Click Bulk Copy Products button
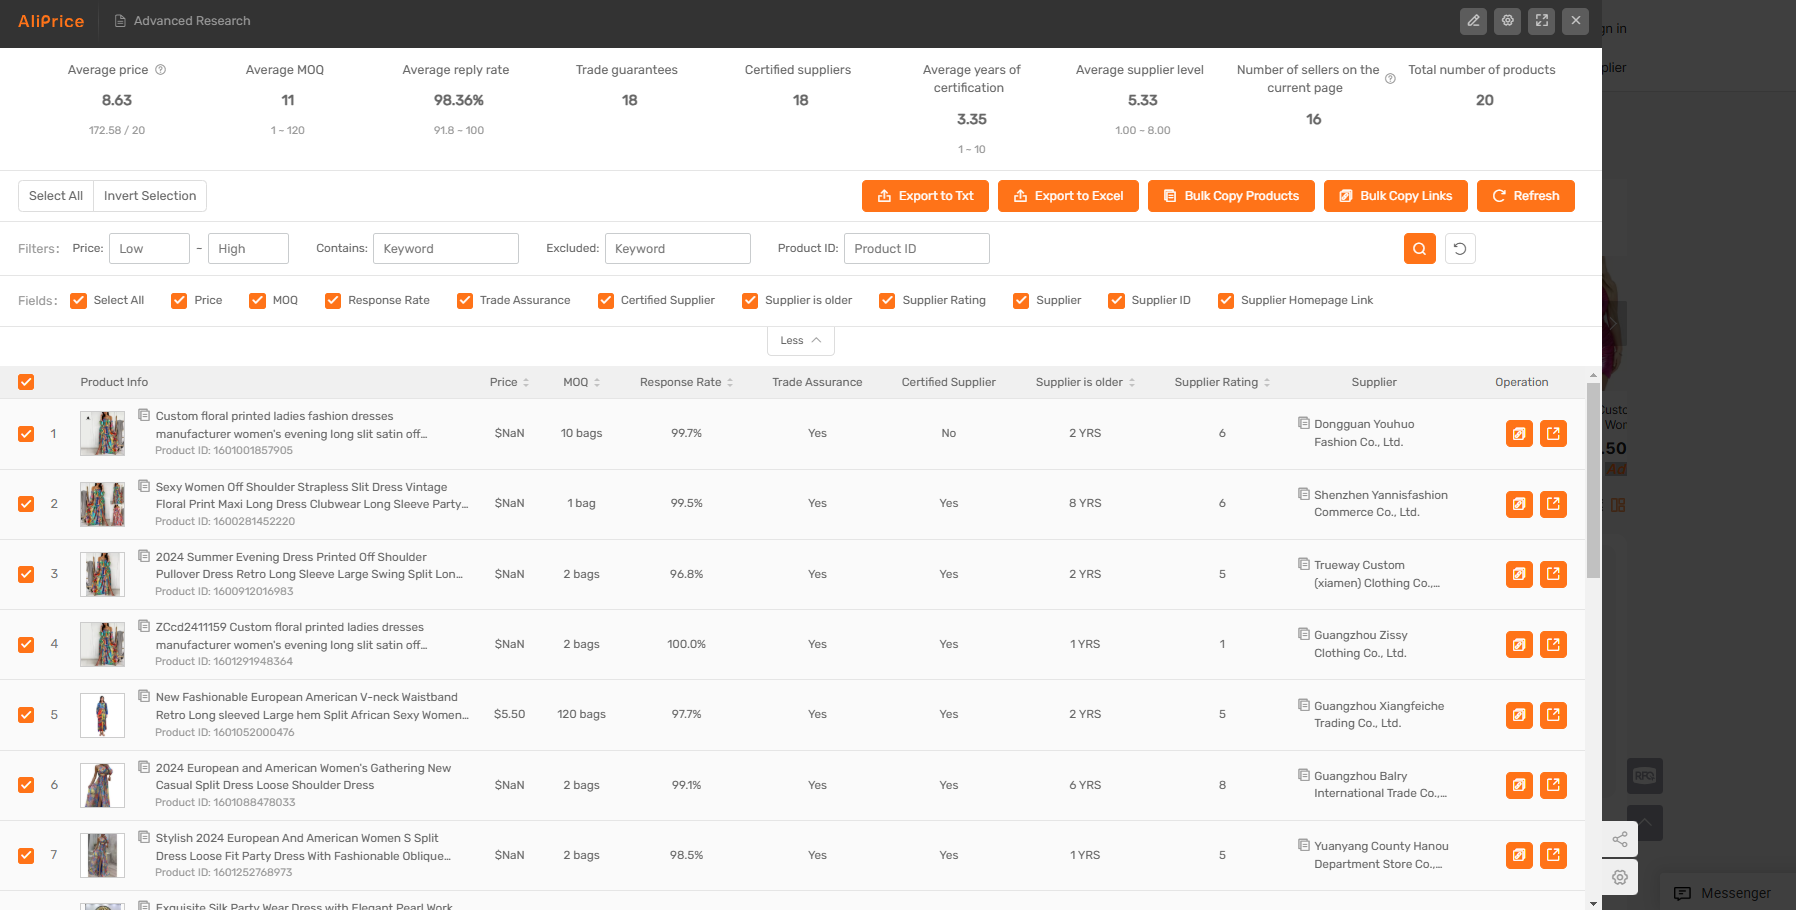Image resolution: width=1796 pixels, height=910 pixels. pyautogui.click(x=1231, y=196)
